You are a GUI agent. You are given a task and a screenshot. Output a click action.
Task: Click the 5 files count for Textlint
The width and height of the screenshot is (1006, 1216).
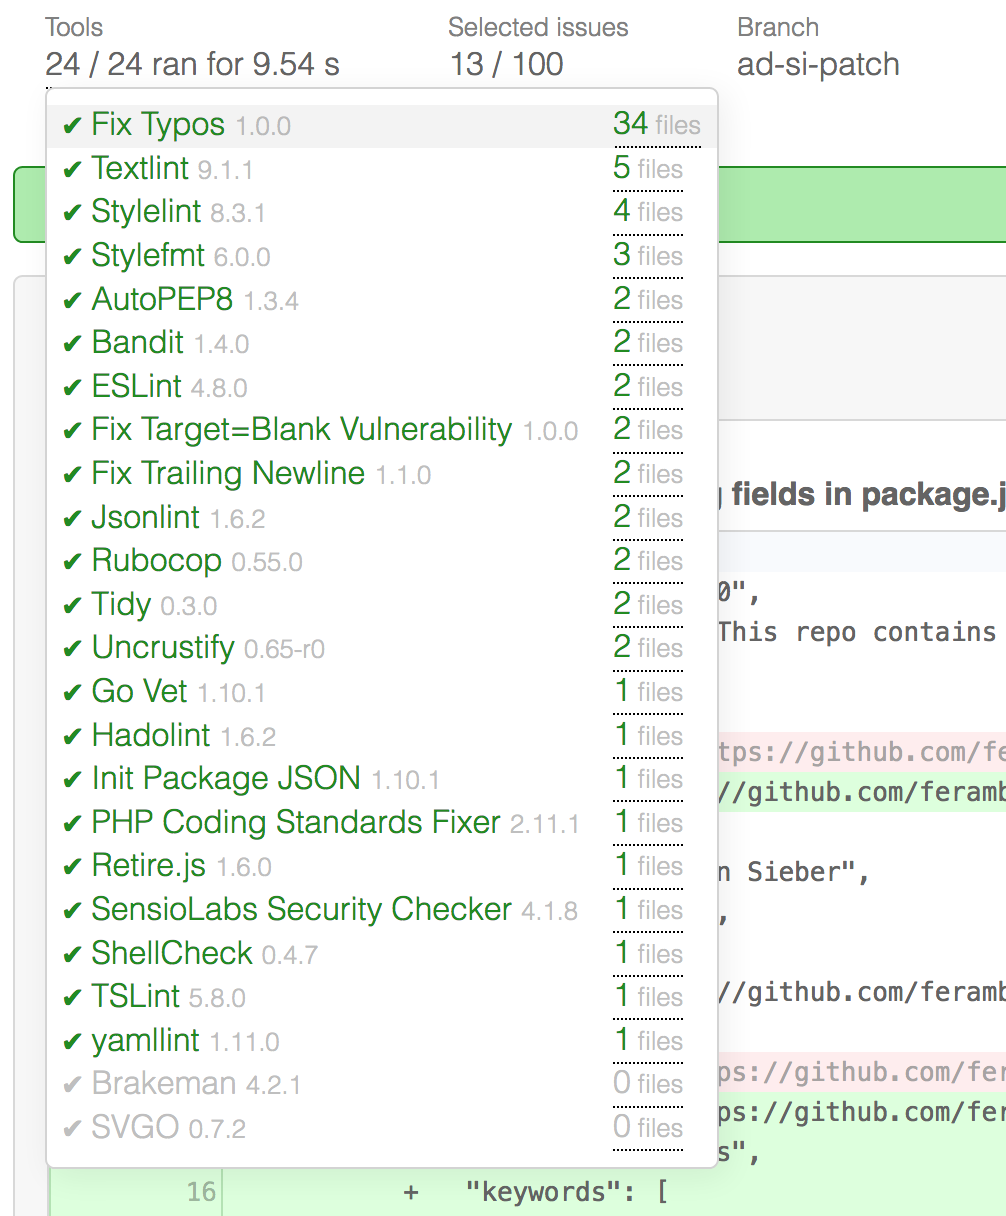648,169
